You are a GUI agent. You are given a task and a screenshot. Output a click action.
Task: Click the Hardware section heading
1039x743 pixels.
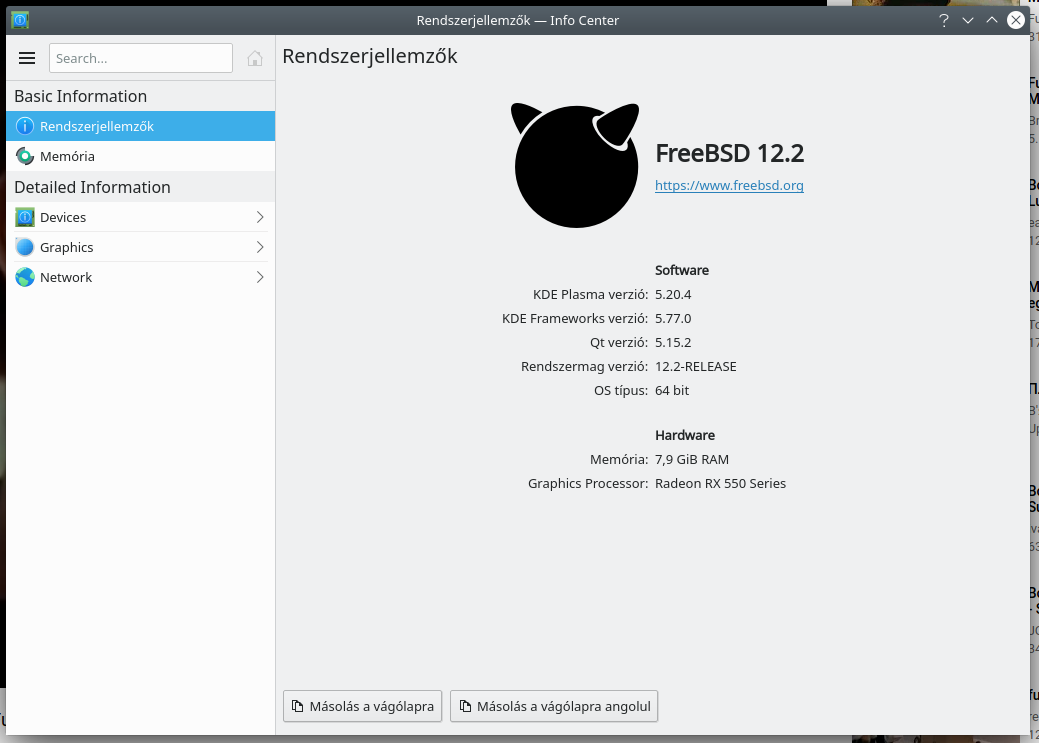(684, 435)
